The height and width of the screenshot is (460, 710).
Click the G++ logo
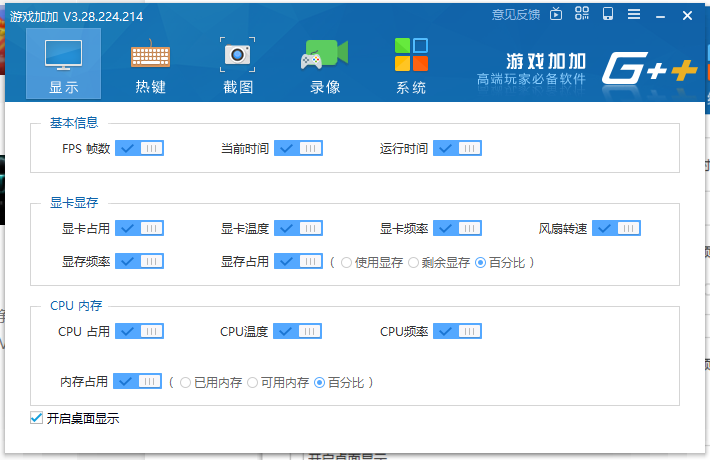tap(649, 68)
